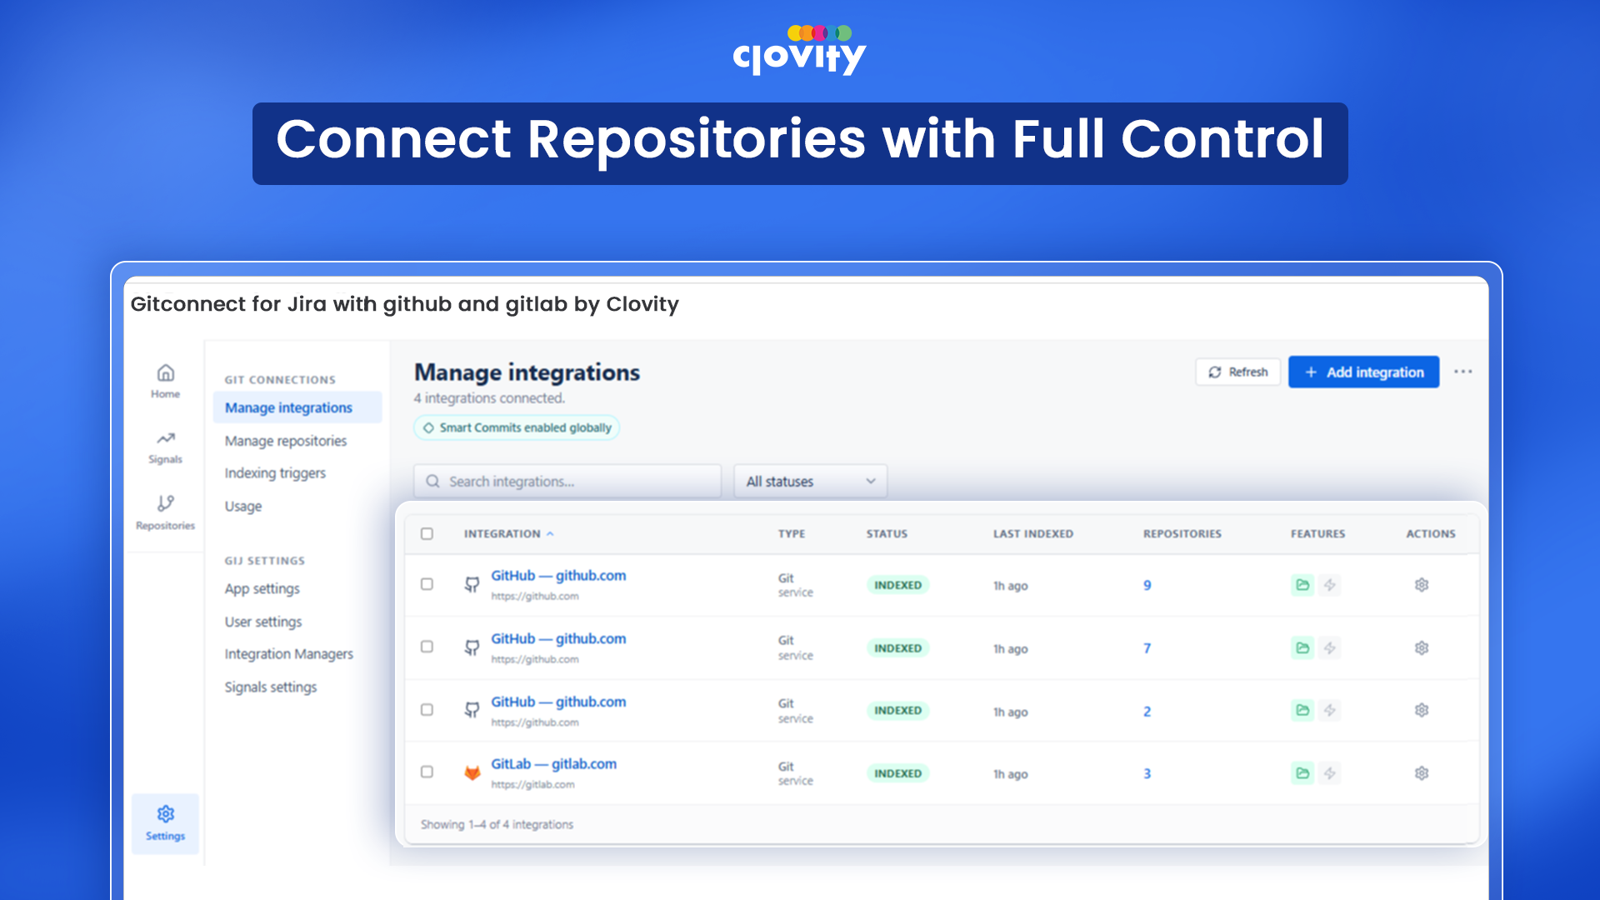Image resolution: width=1600 pixels, height=900 pixels.
Task: Open User settings
Action: pos(263,622)
